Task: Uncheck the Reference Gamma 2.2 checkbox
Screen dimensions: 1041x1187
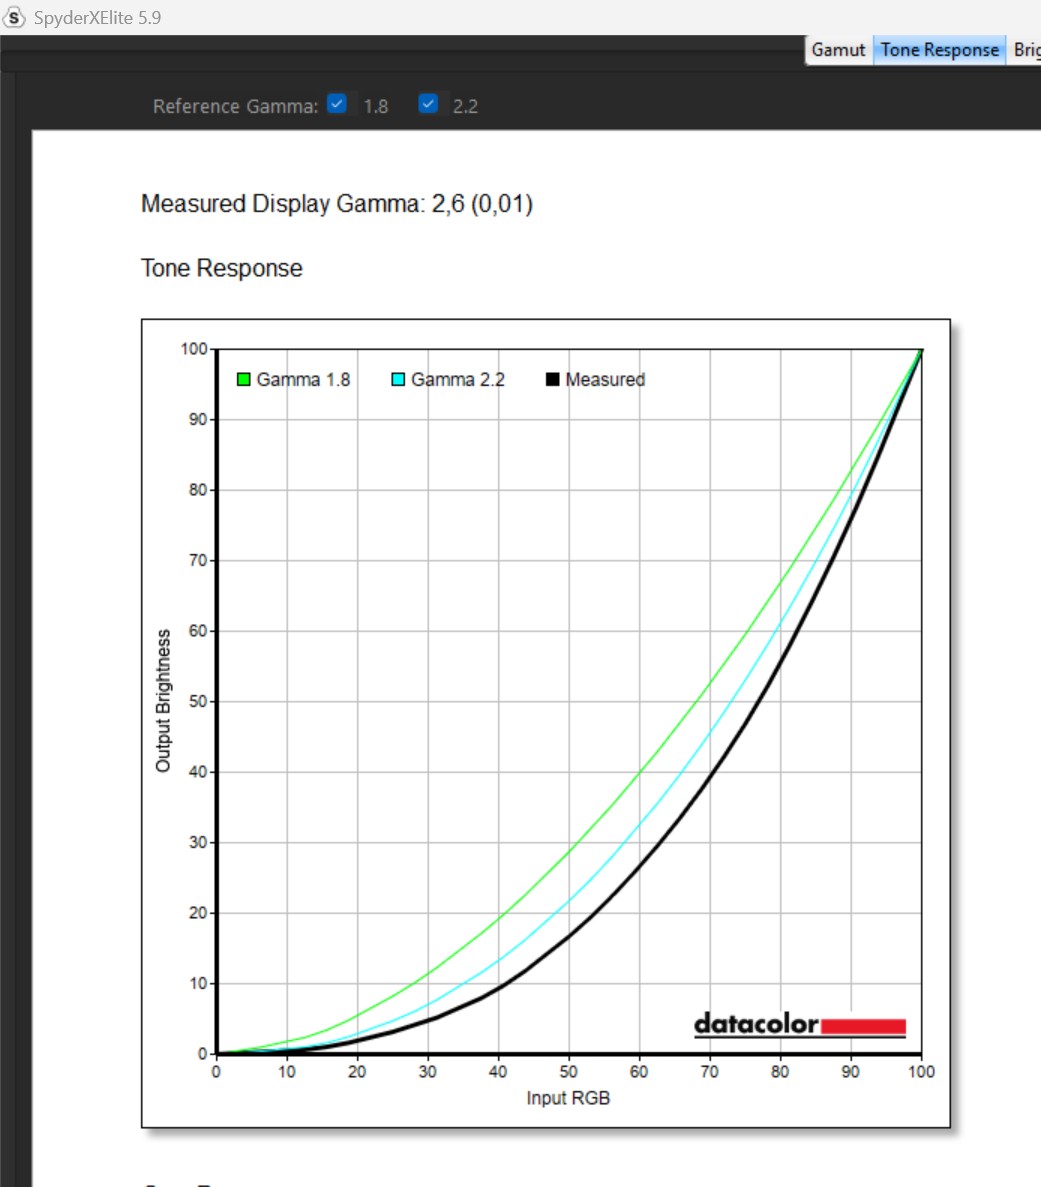Action: point(428,104)
